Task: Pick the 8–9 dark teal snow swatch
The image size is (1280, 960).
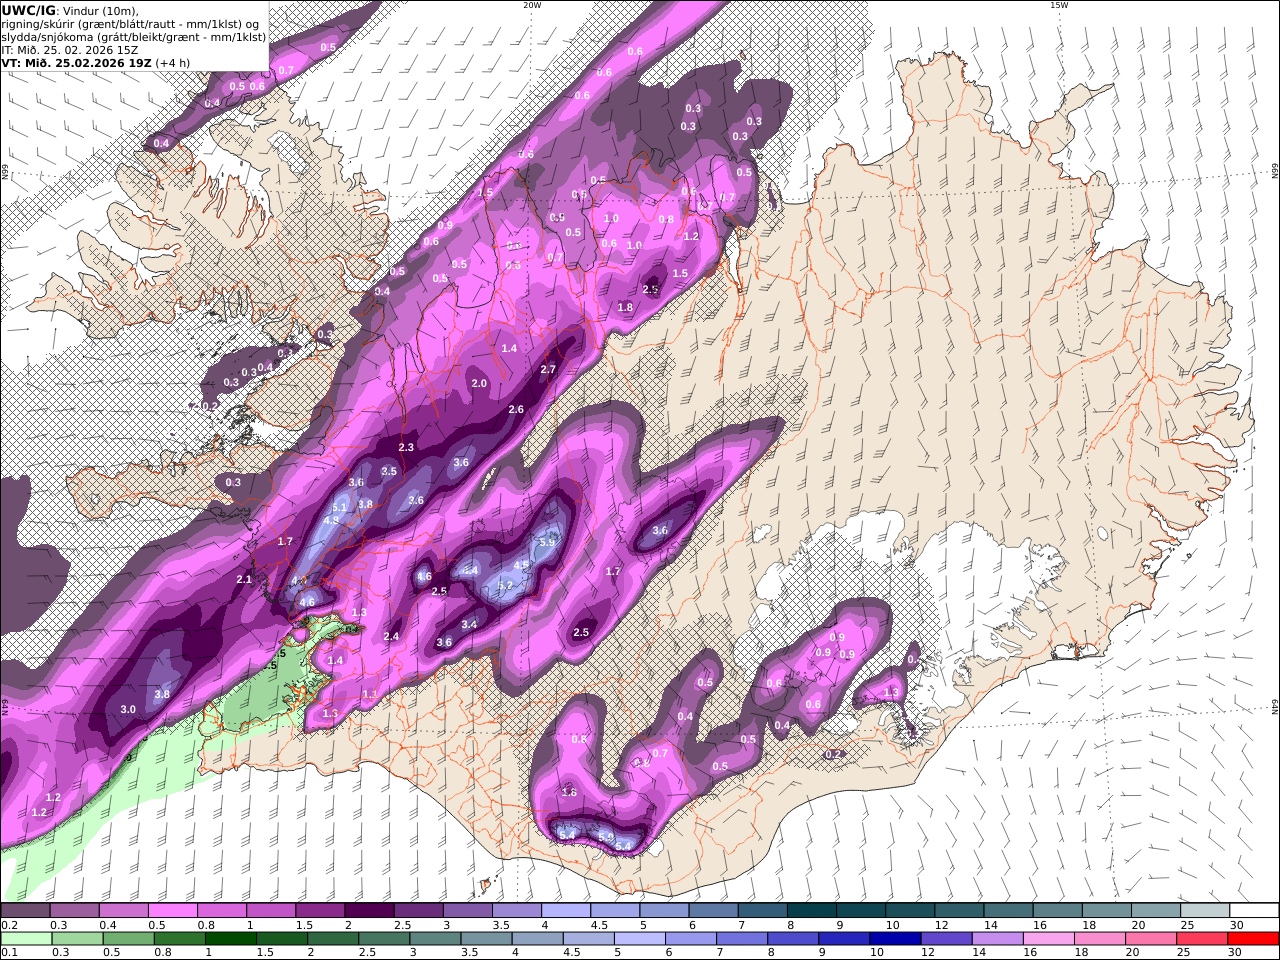Action: point(812,910)
